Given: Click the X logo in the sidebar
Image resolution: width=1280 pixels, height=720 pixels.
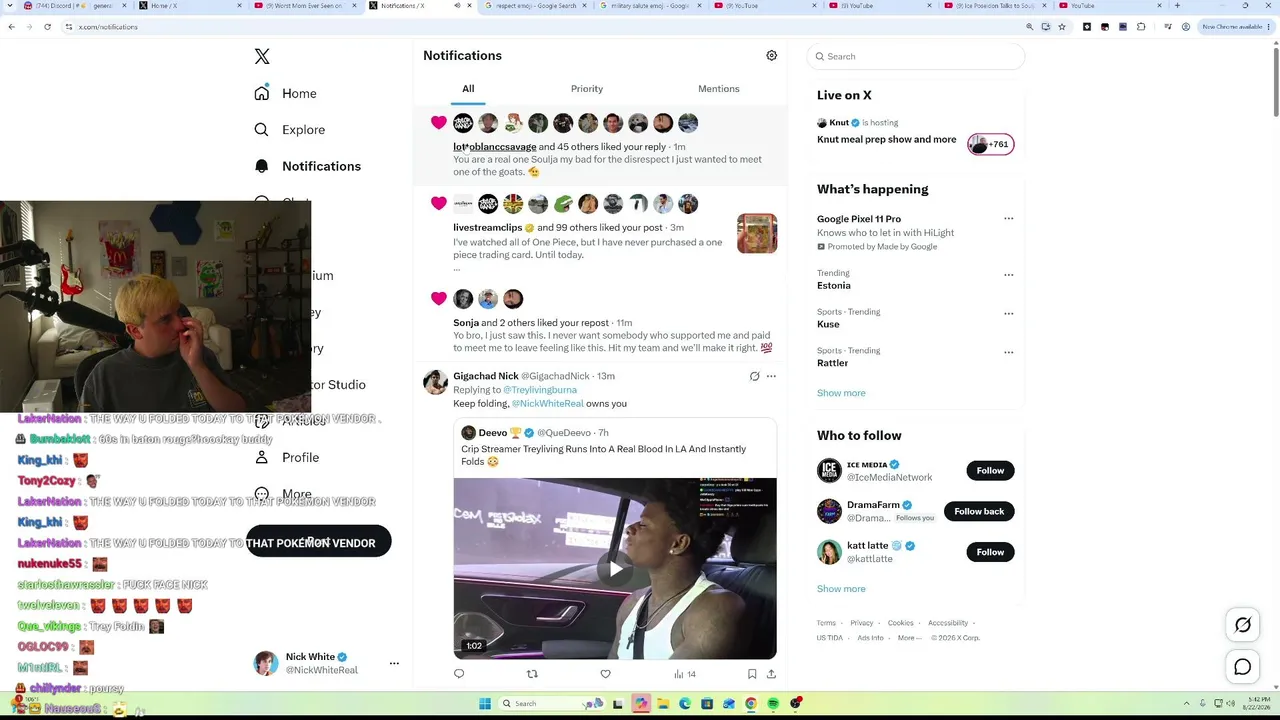Looking at the screenshot, I should (x=262, y=57).
